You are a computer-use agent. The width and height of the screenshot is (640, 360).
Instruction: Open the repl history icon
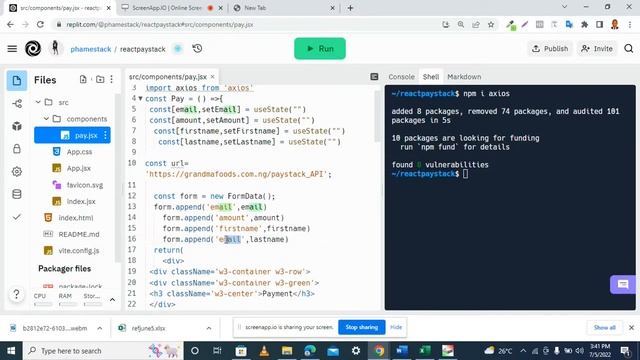coord(198,49)
